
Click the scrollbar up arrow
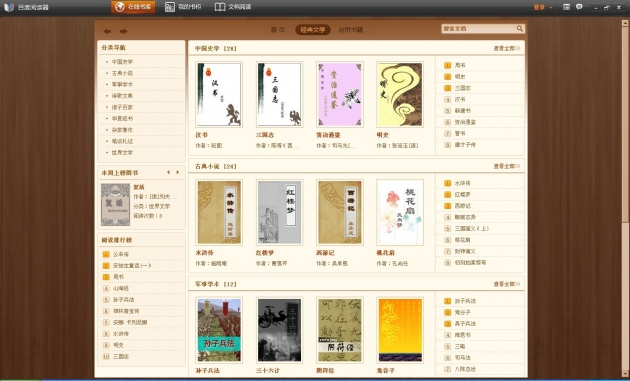tap(625, 23)
